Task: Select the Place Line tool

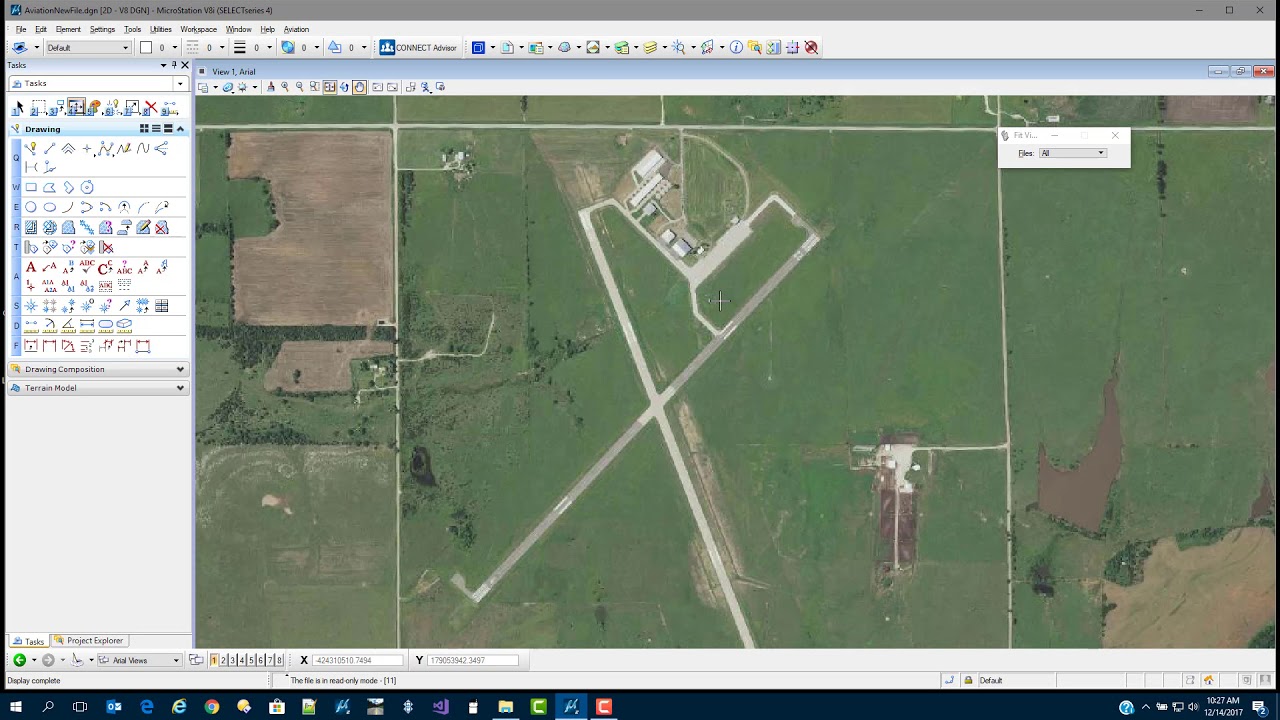Action: [x=49, y=148]
